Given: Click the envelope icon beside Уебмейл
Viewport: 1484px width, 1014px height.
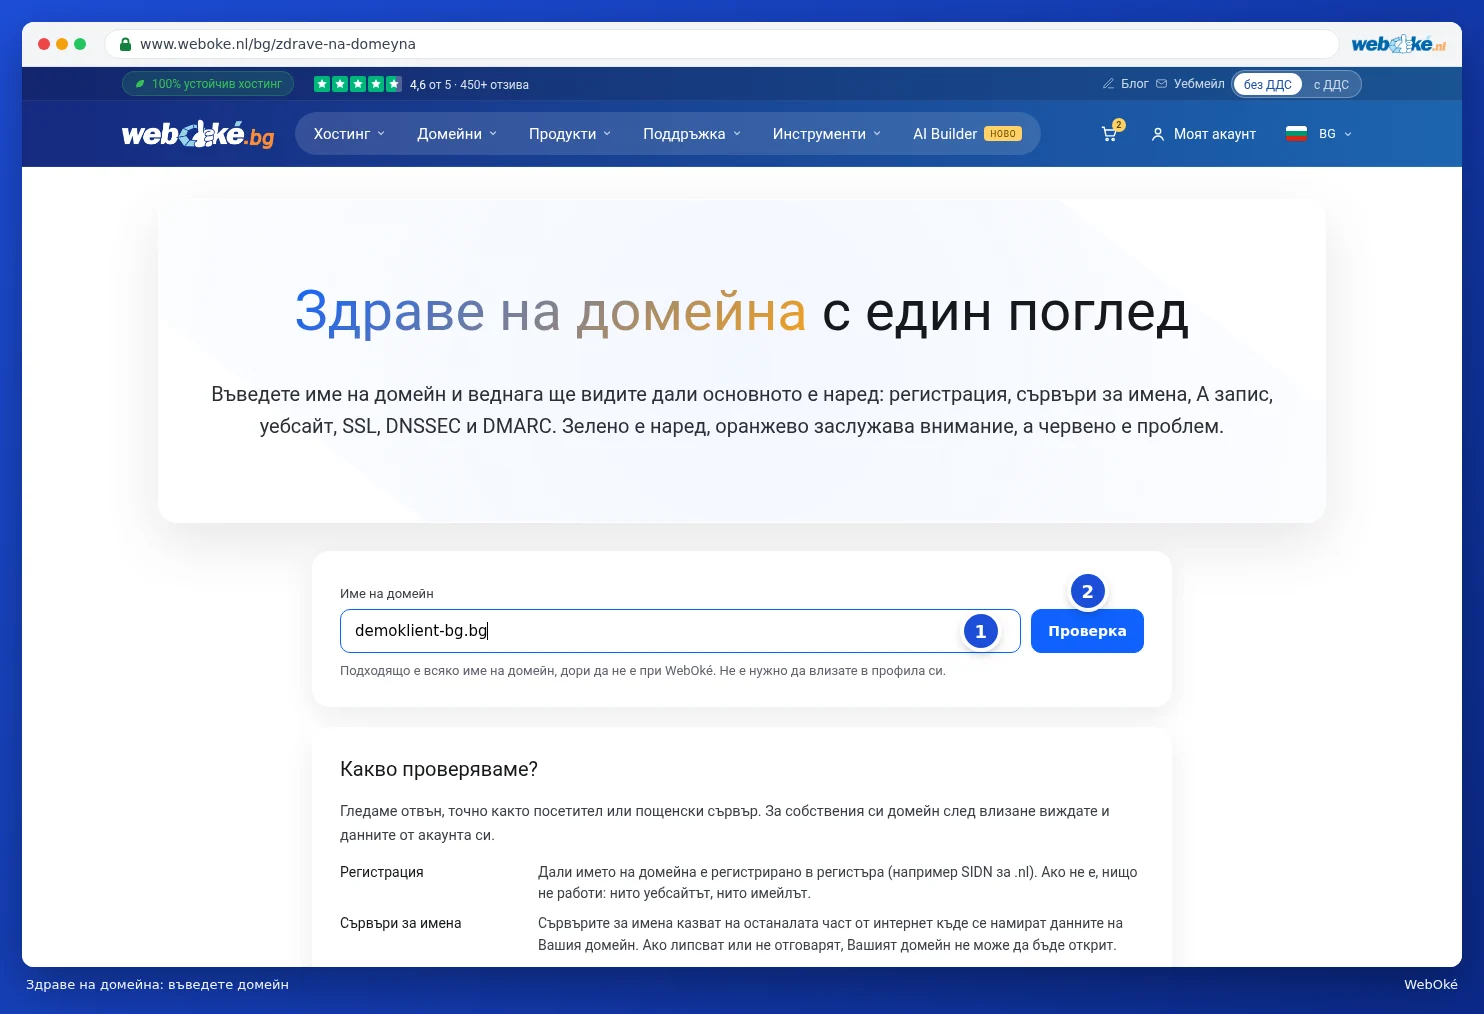Looking at the screenshot, I should pyautogui.click(x=1161, y=84).
